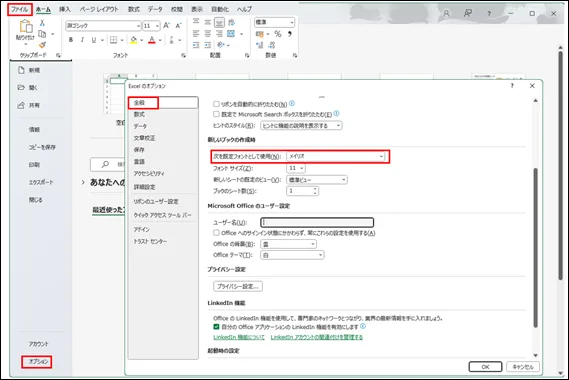Open the 'LinkedIn 機能について' link
Viewport: 569px width, 380px height.
point(239,337)
